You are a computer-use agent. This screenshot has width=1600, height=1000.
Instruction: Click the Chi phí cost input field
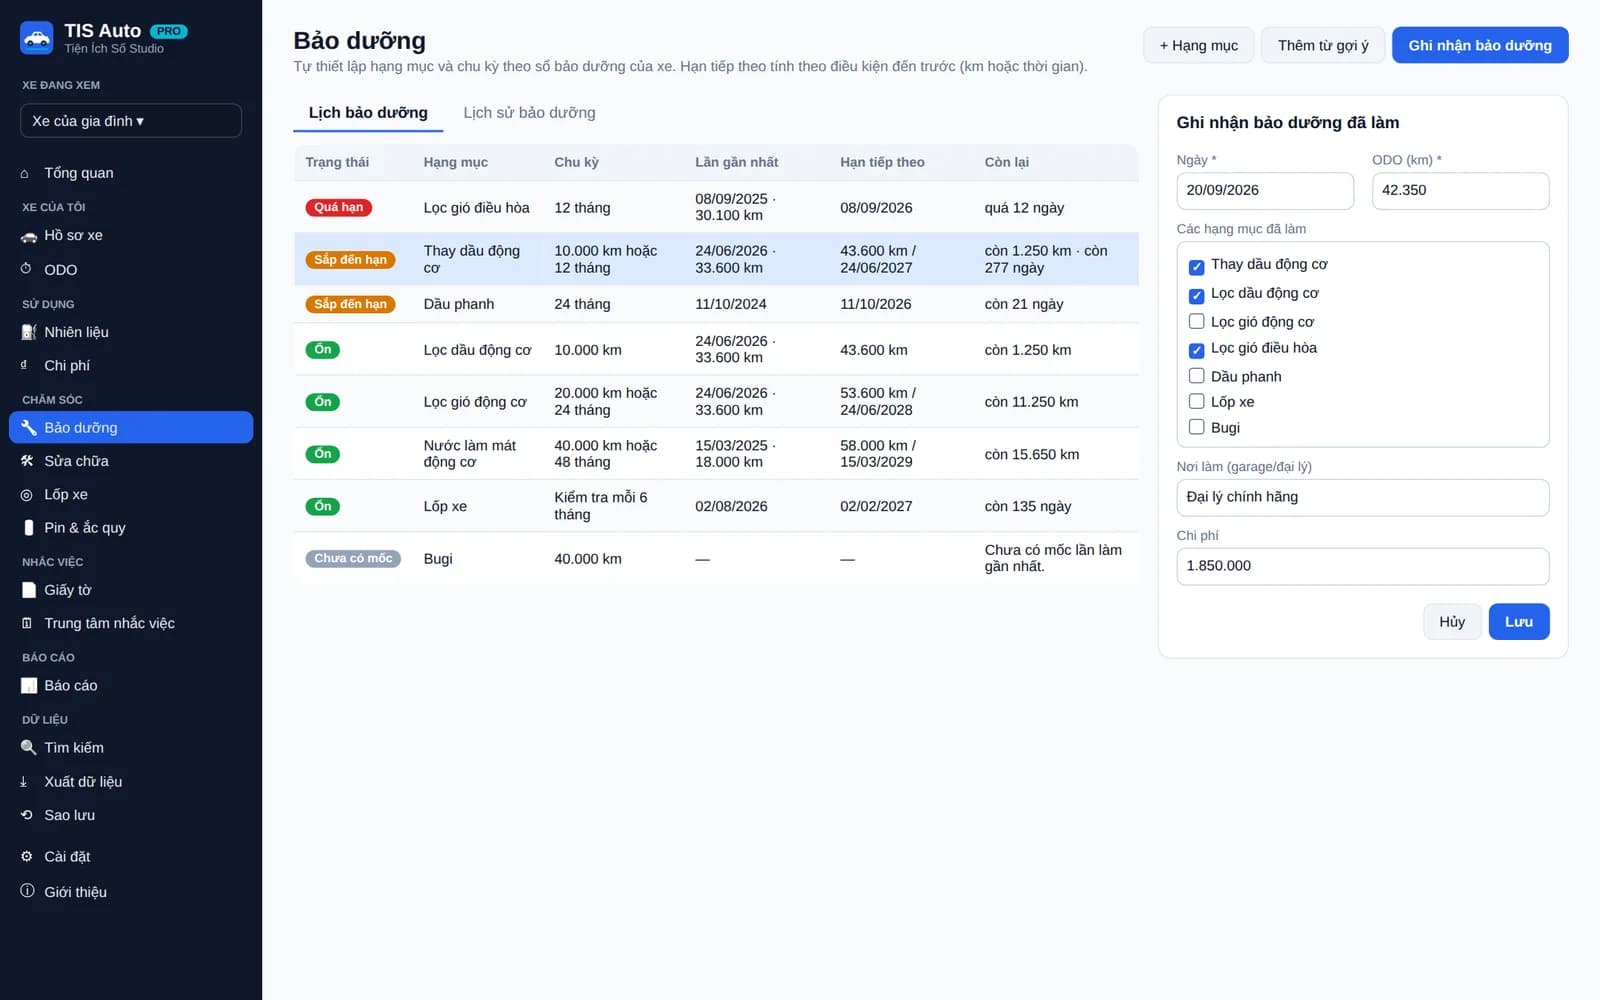1363,567
